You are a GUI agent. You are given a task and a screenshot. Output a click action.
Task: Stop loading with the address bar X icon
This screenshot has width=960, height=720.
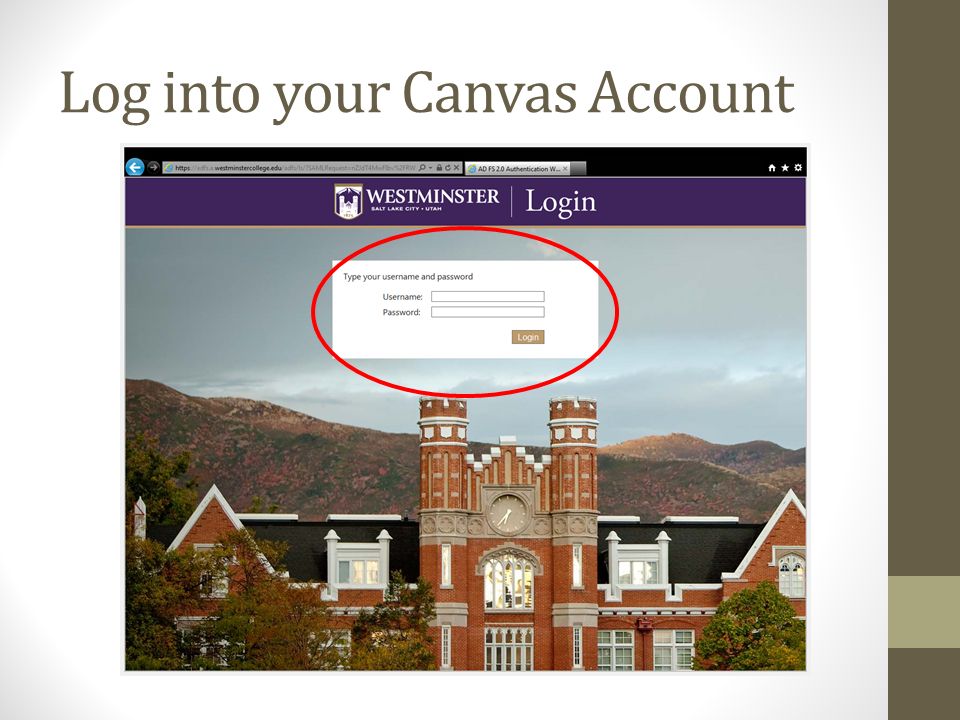pos(457,168)
